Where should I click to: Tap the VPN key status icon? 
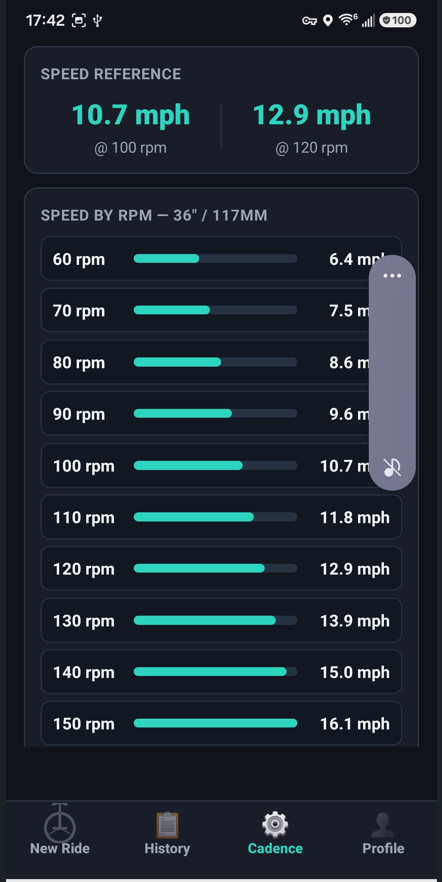click(309, 21)
